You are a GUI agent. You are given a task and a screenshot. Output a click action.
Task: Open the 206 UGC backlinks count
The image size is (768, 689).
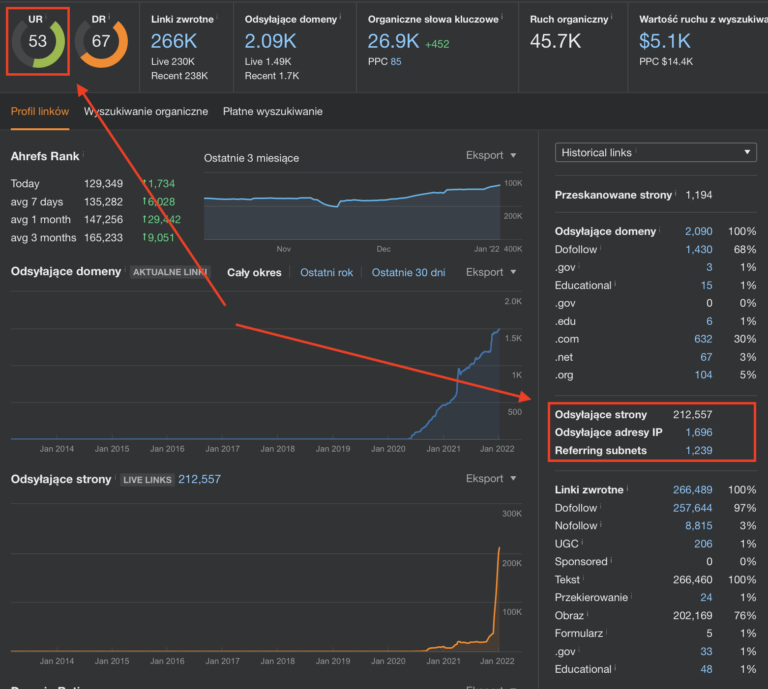pyautogui.click(x=703, y=544)
